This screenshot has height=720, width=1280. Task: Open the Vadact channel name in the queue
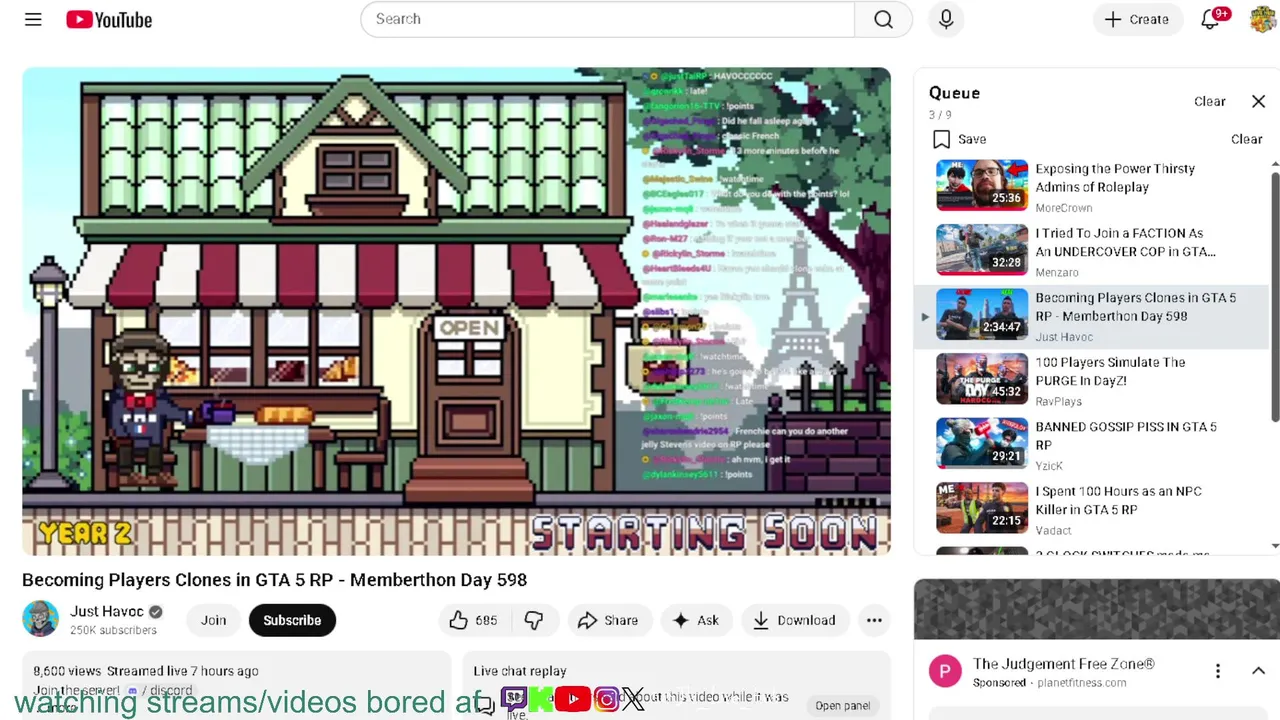pos(1053,531)
